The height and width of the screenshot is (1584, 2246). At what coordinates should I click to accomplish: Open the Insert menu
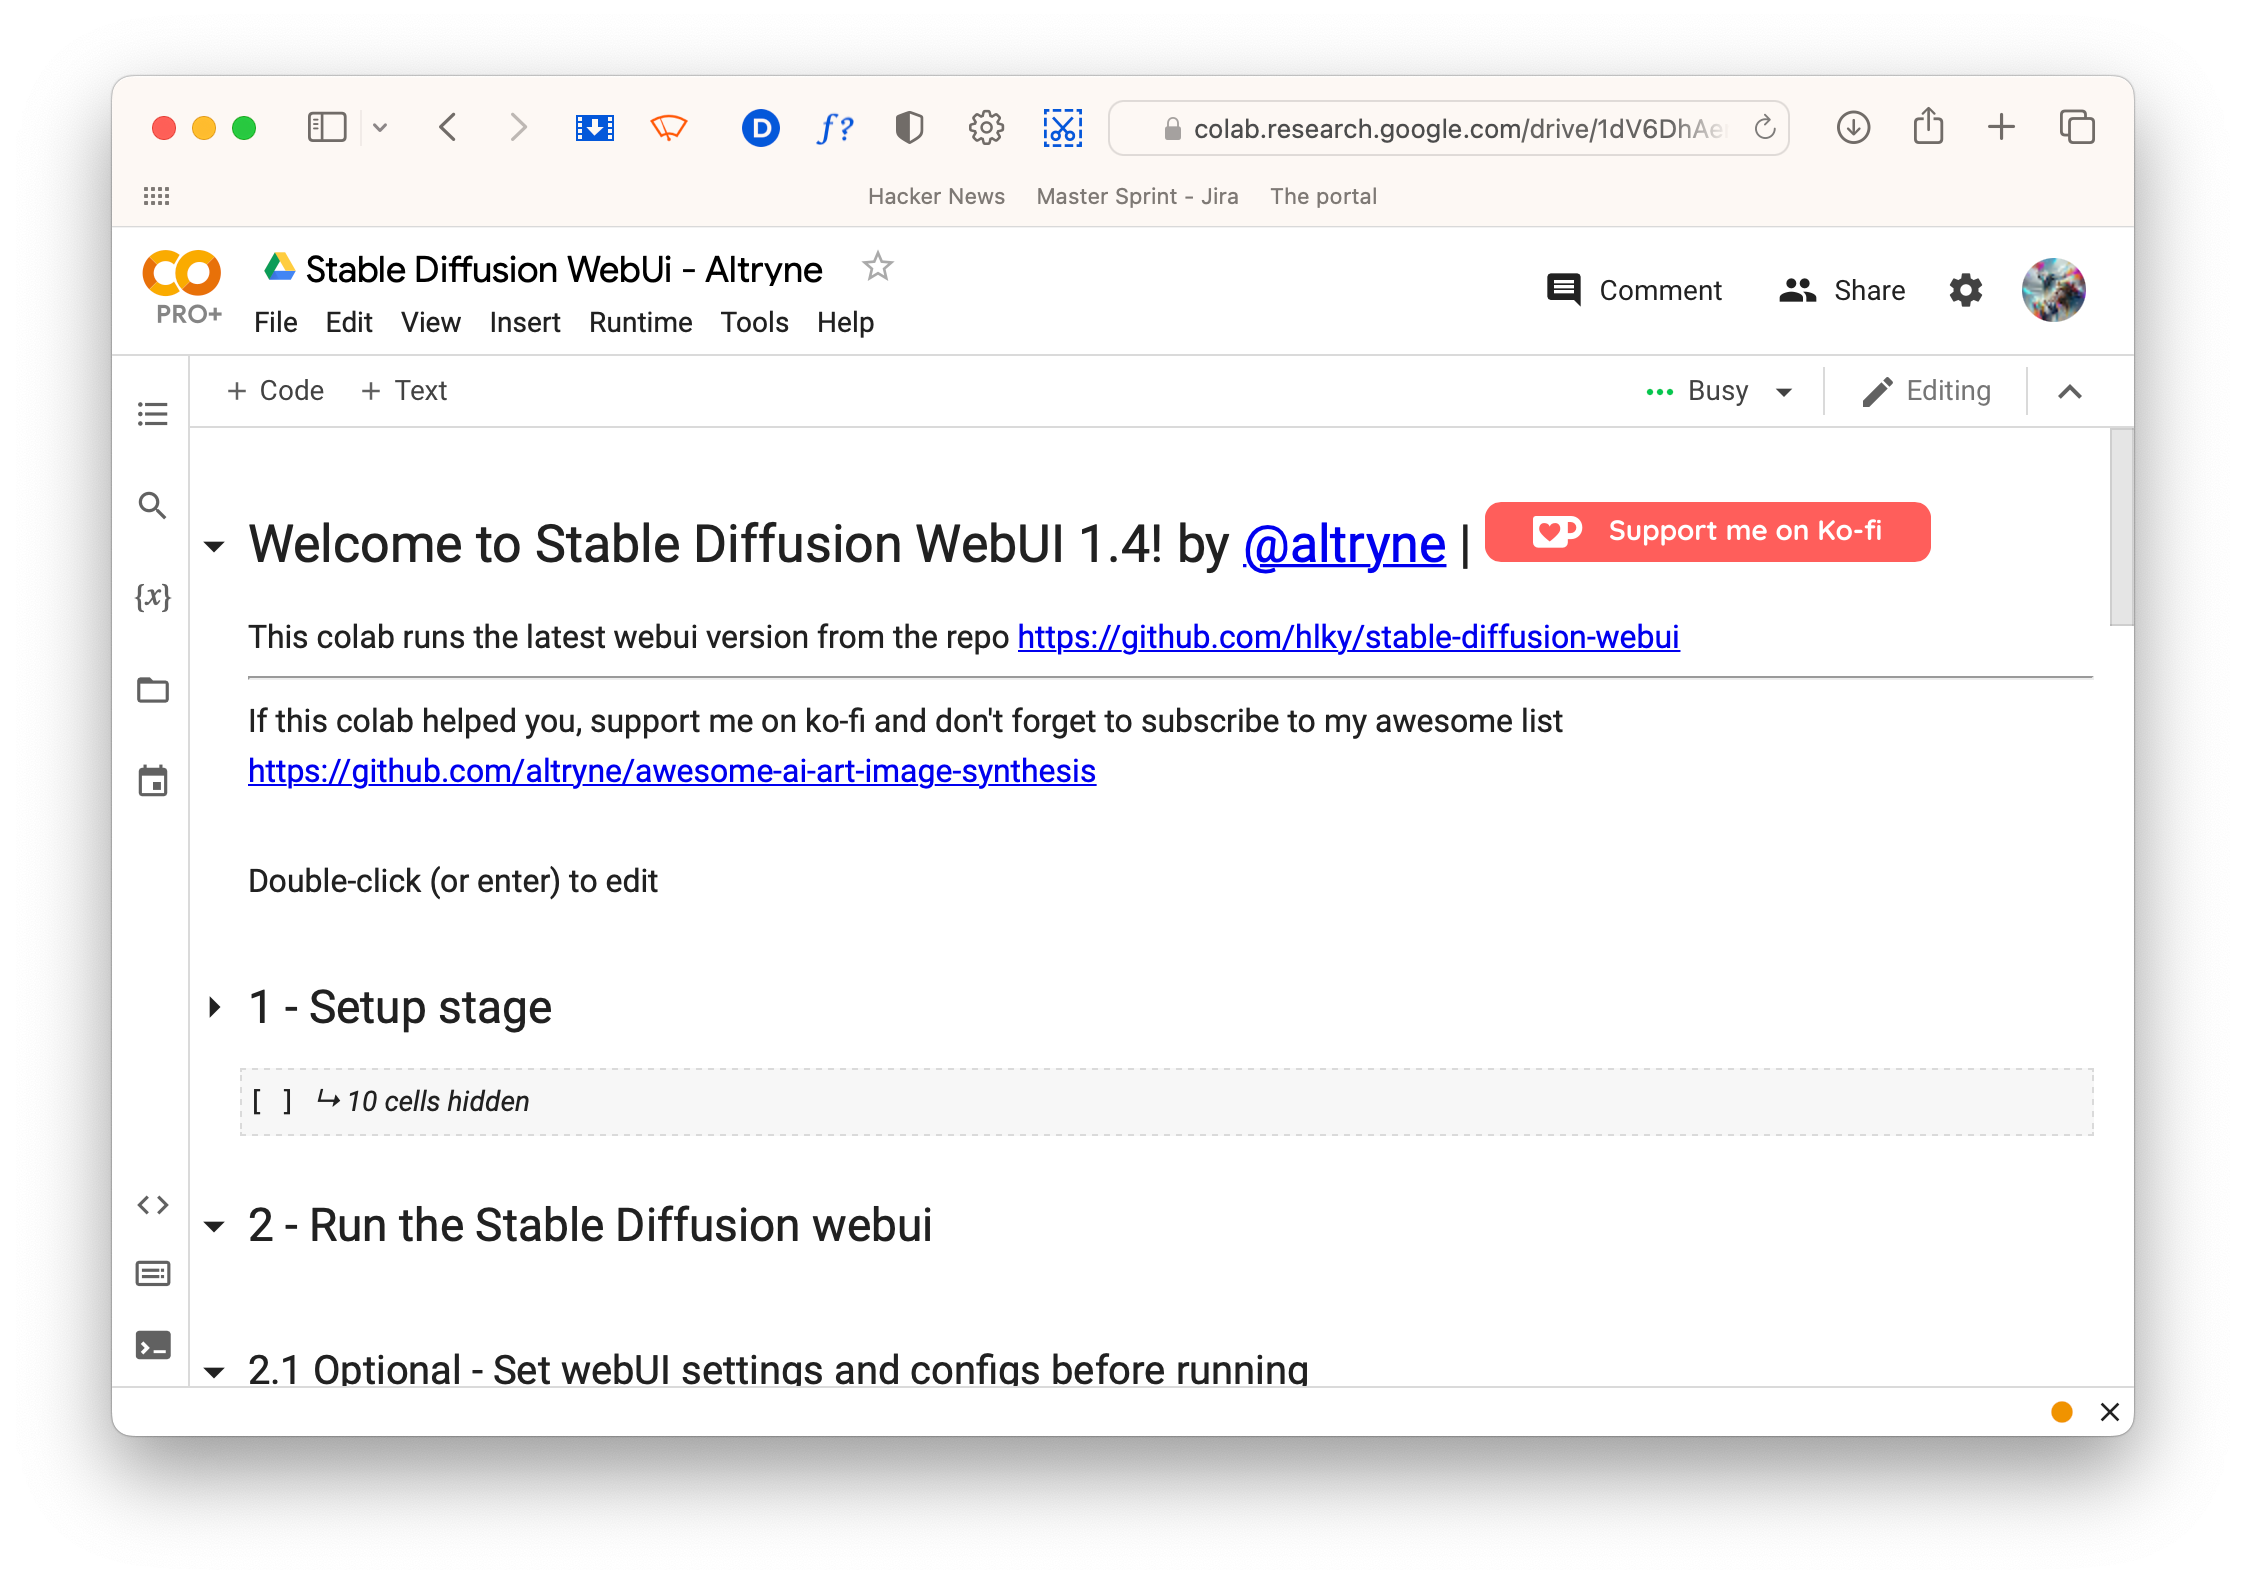tap(524, 322)
